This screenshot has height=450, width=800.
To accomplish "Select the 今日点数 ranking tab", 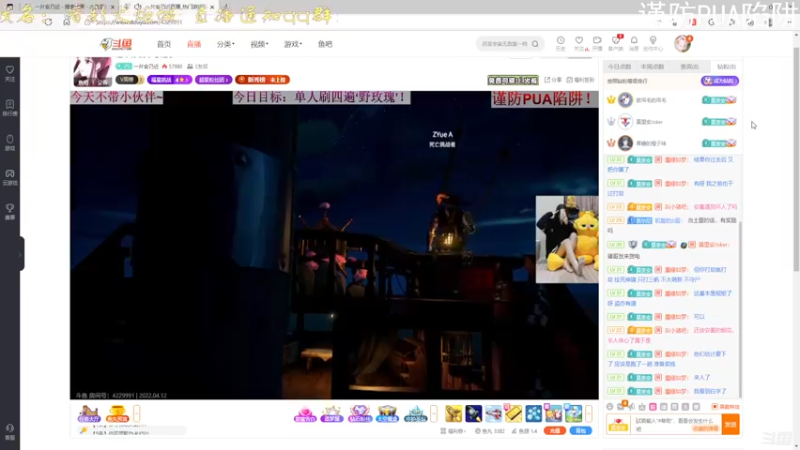I will click(619, 67).
